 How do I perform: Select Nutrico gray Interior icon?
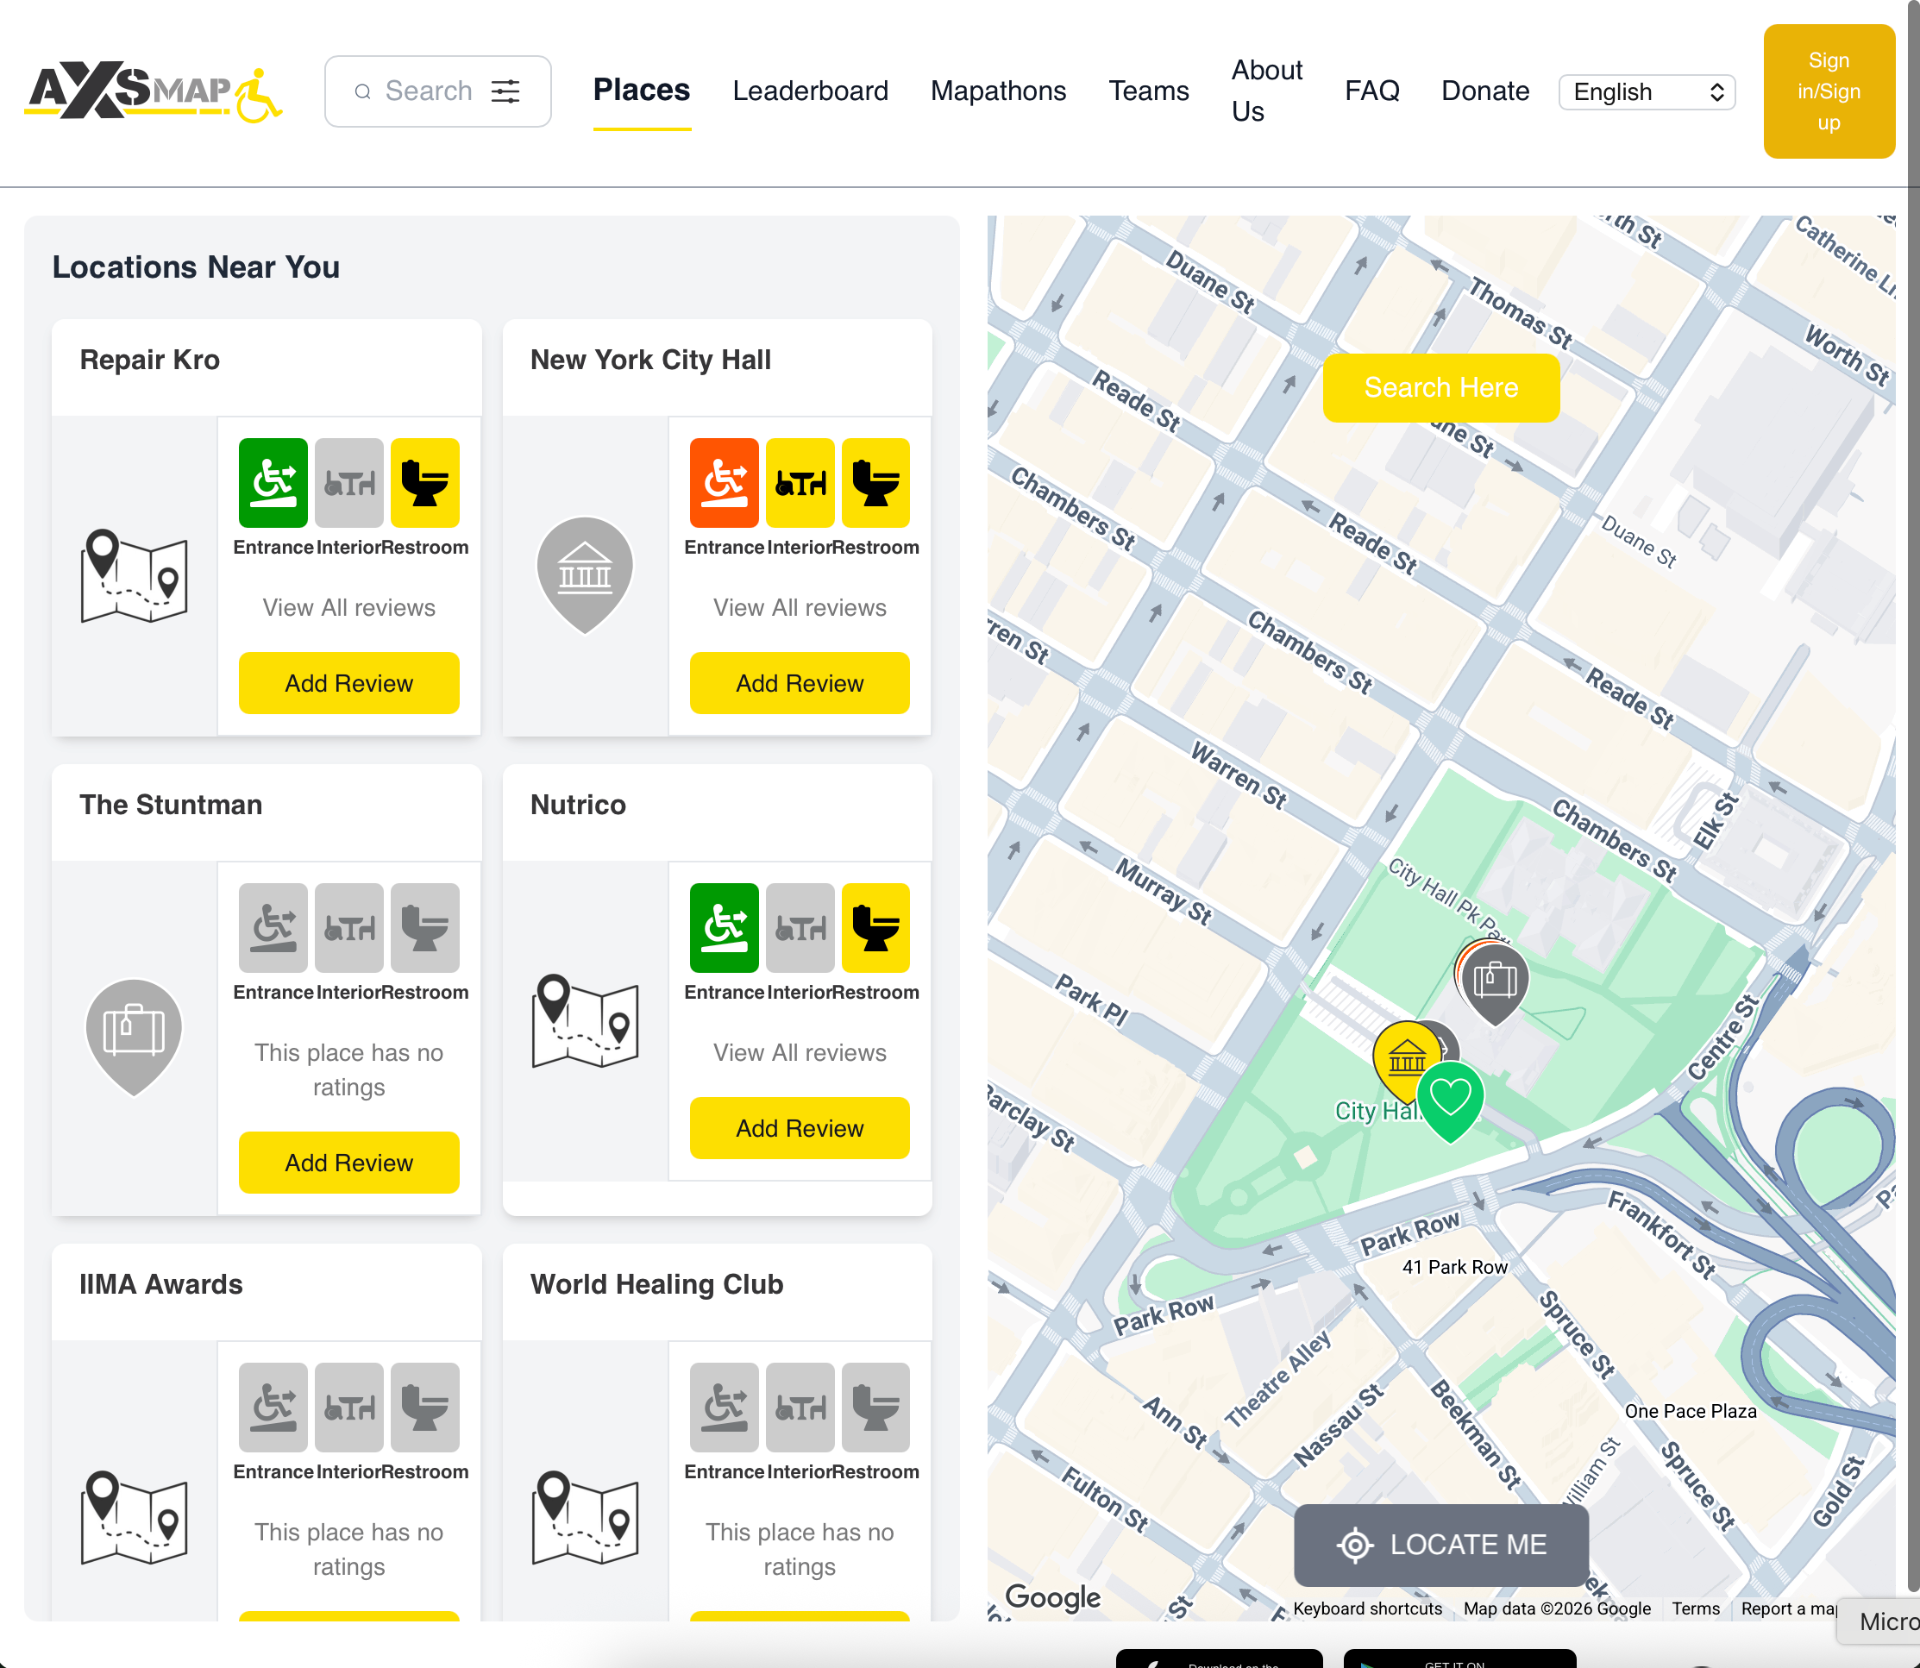click(800, 928)
